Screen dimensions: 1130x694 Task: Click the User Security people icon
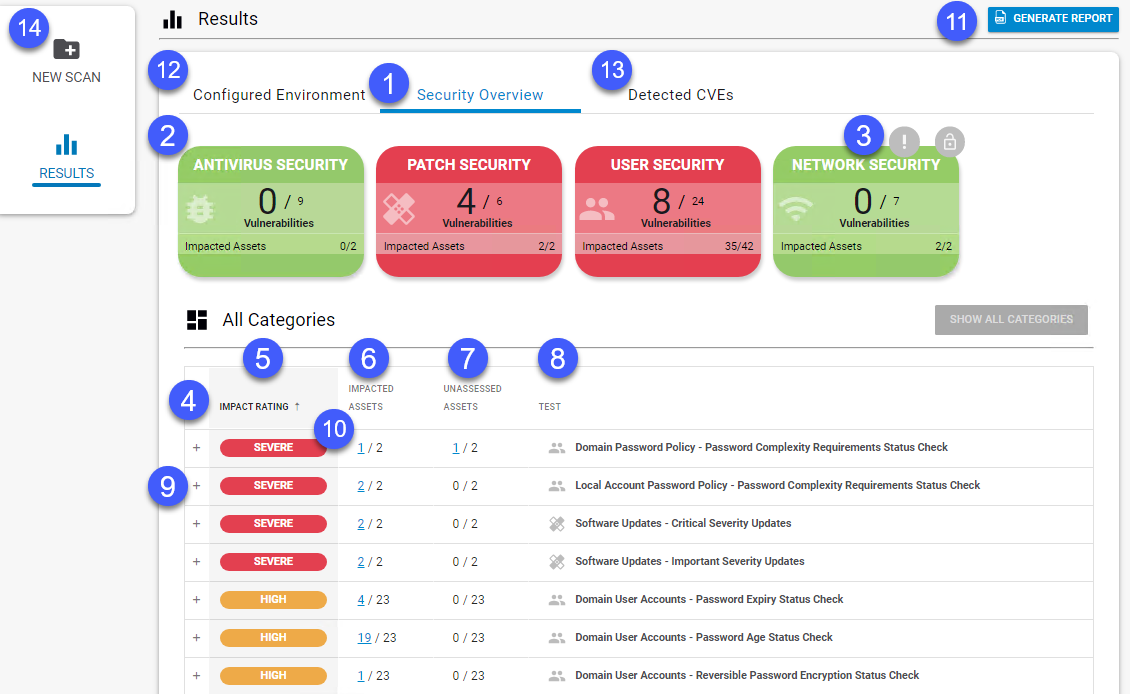click(597, 209)
